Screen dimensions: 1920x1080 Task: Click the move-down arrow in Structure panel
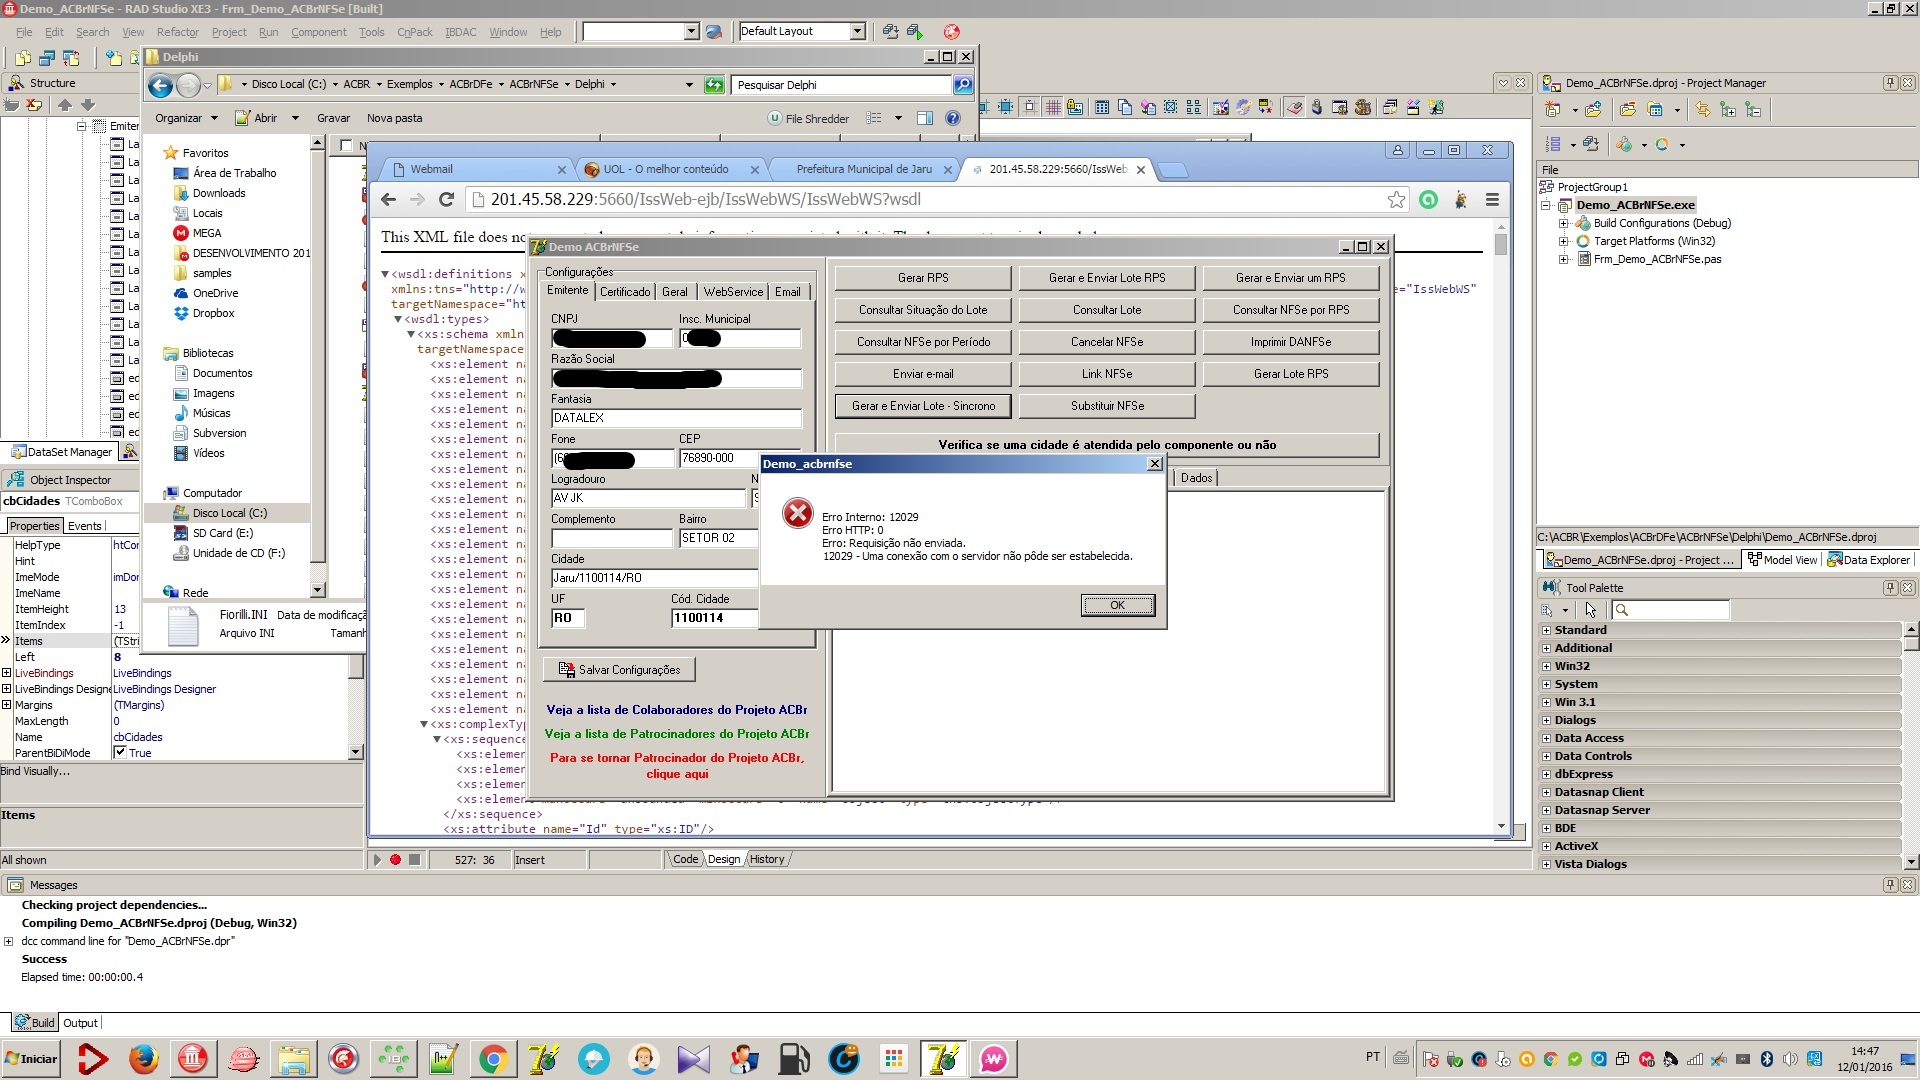88,104
